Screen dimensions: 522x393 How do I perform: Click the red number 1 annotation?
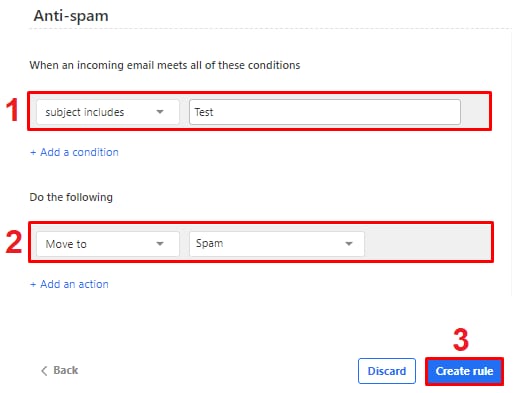pyautogui.click(x=12, y=110)
